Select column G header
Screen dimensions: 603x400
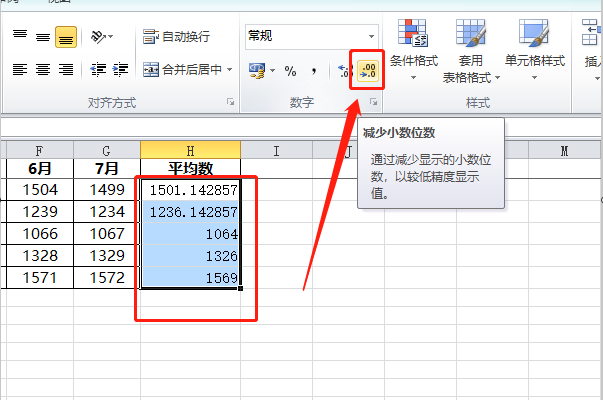107,150
